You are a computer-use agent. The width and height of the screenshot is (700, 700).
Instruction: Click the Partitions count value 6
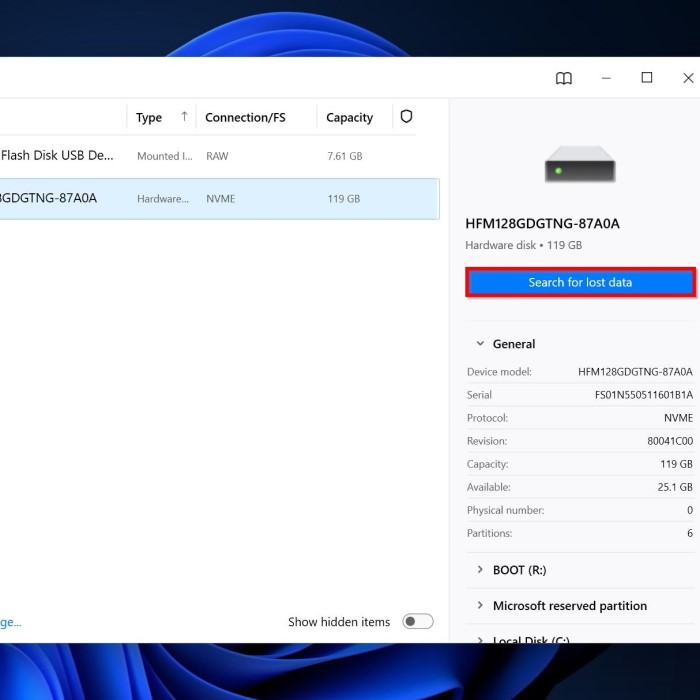690,533
